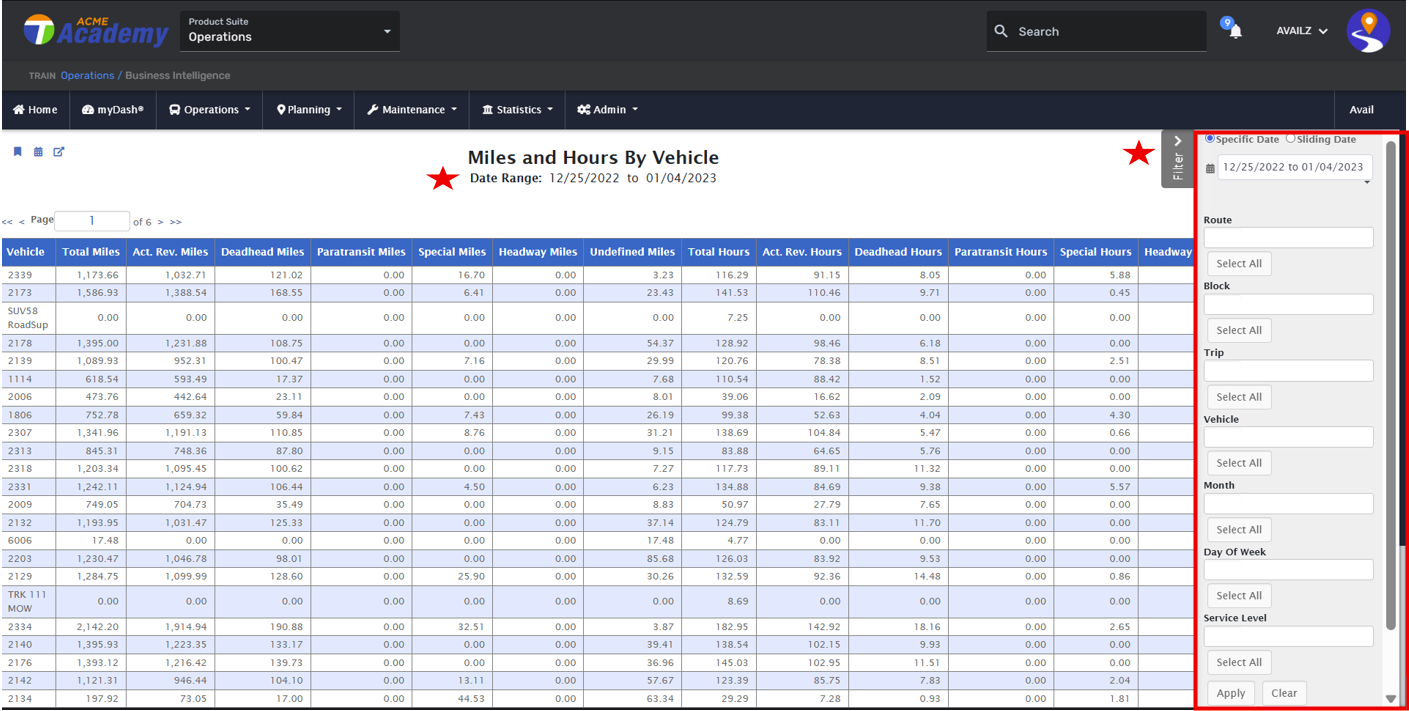
Task: Expand the AVAILZ account dropdown
Action: (1302, 31)
